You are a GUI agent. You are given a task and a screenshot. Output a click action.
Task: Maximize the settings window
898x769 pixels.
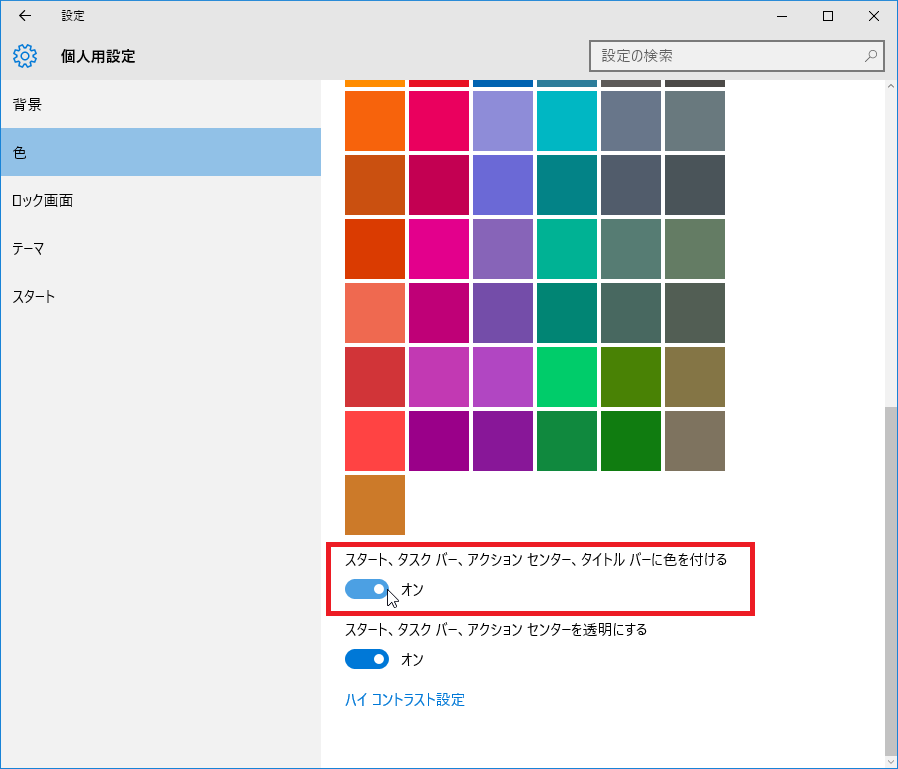tap(828, 16)
